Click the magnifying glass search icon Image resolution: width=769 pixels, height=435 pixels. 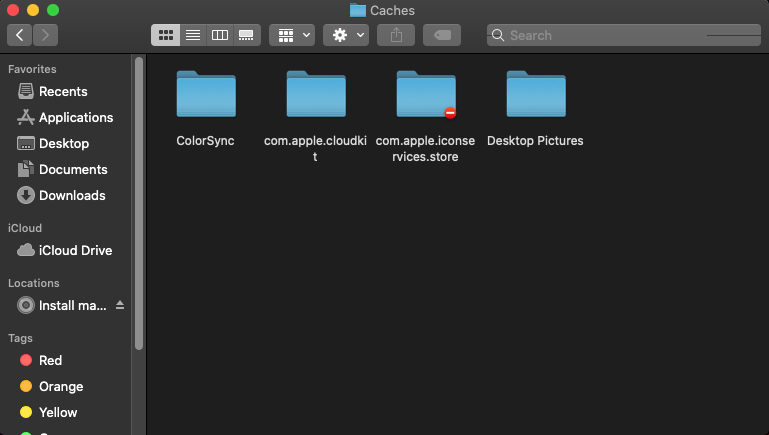498,35
